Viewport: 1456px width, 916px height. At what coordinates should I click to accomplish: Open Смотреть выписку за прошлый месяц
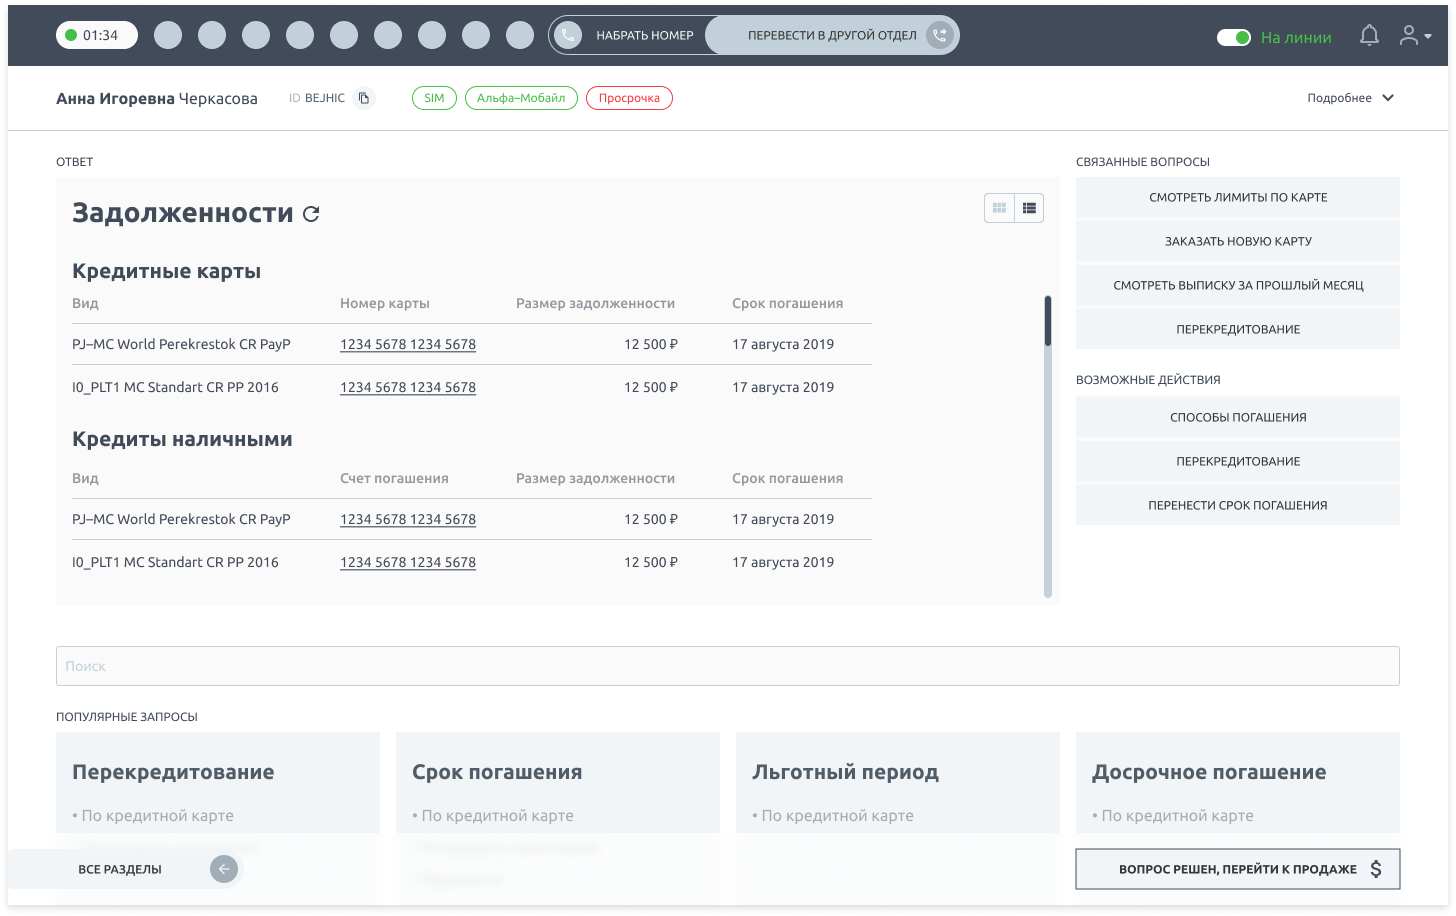pyautogui.click(x=1238, y=285)
